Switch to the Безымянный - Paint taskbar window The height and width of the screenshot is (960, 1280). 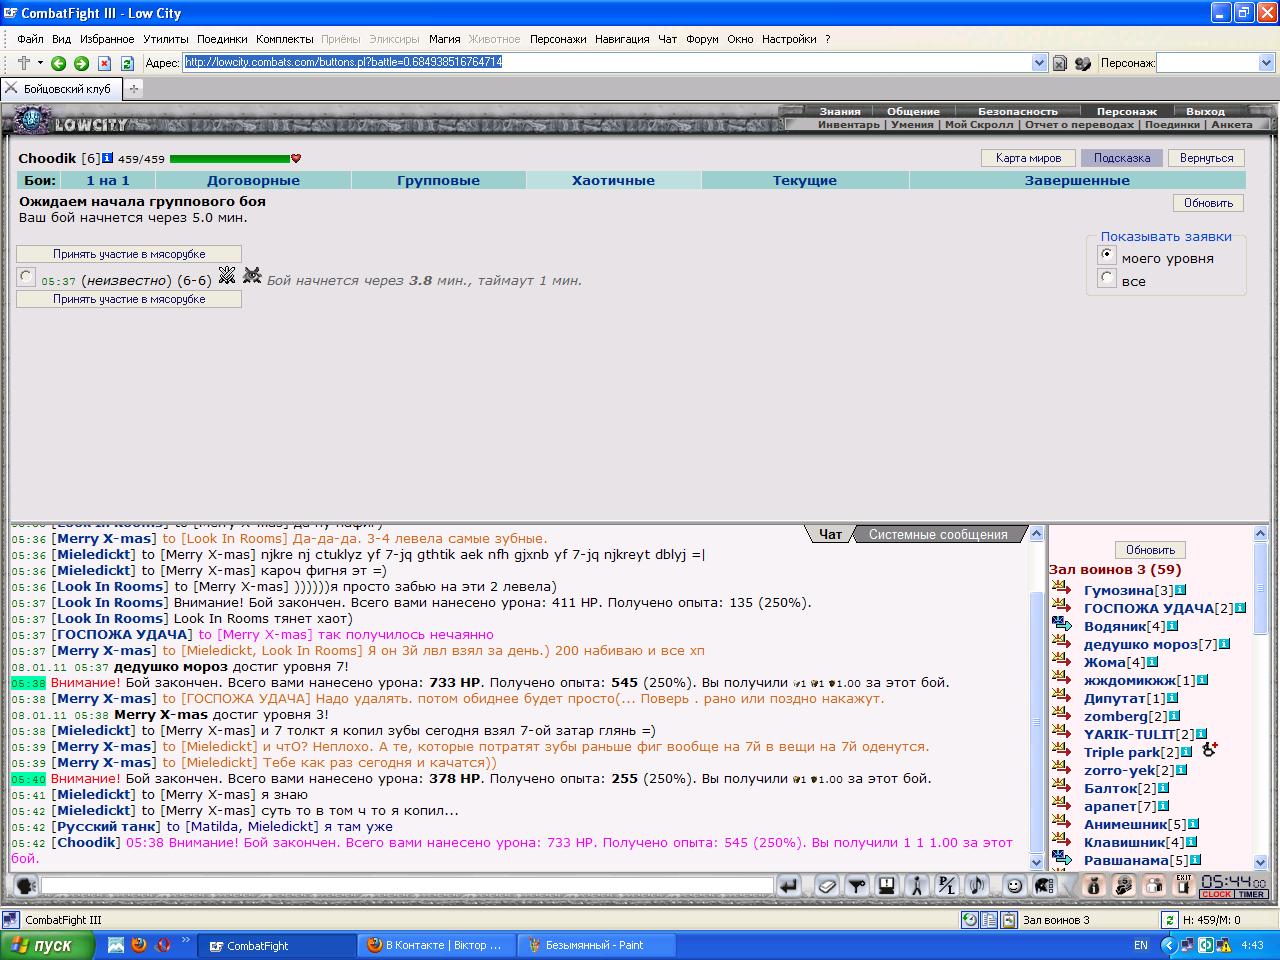coord(597,945)
